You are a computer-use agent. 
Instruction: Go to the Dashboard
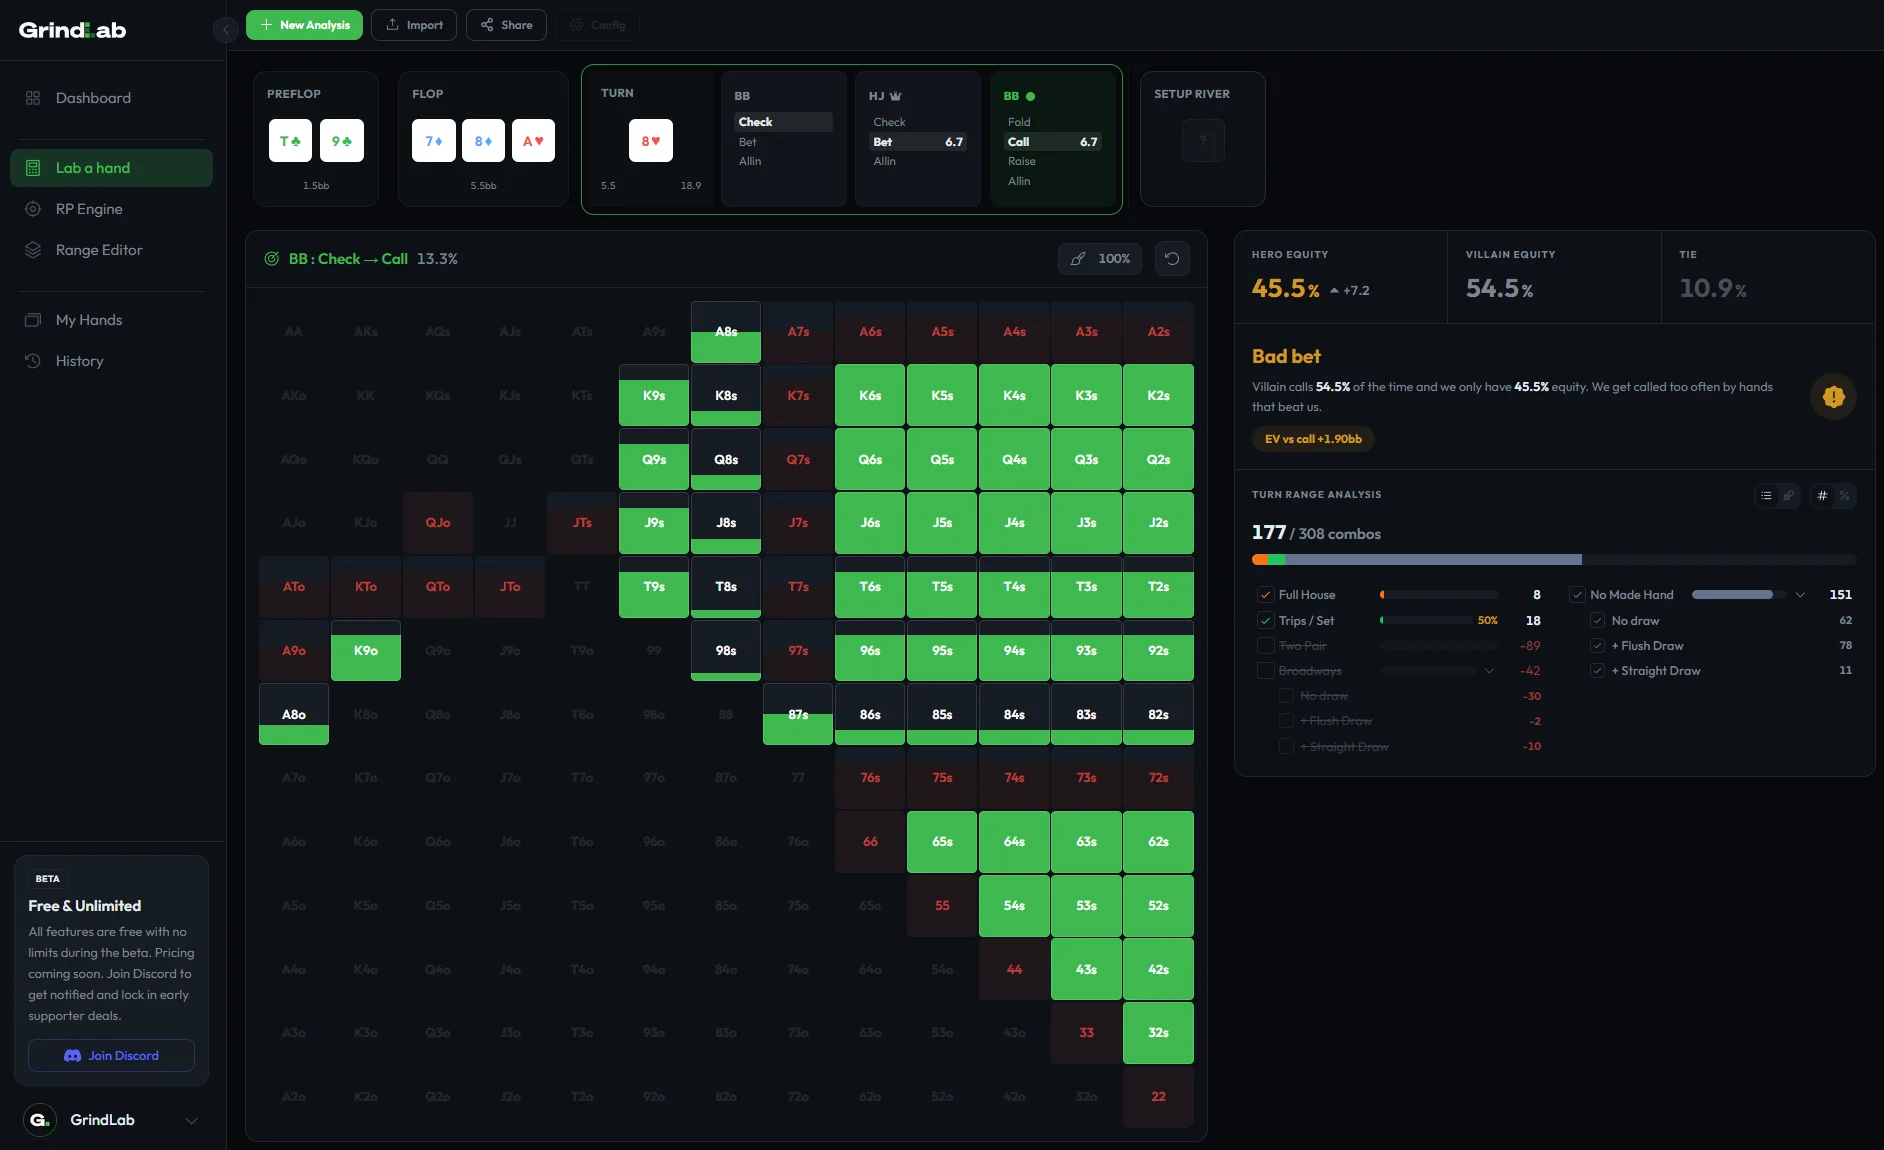point(92,98)
